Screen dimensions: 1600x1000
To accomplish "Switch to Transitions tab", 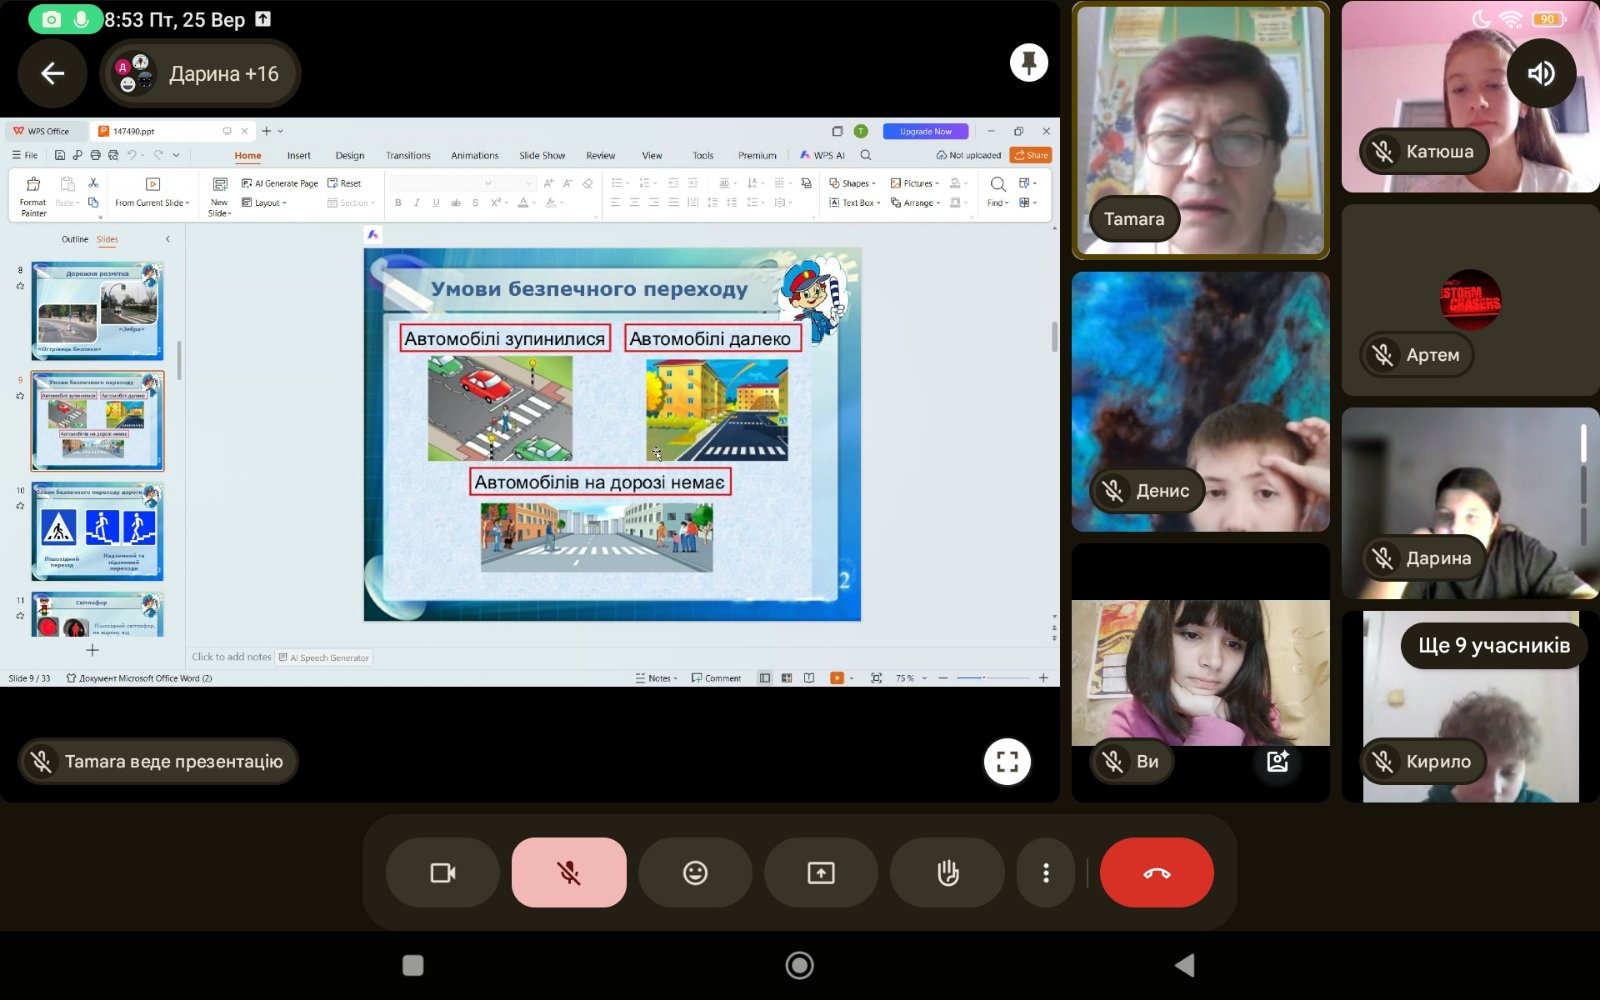I will coord(408,156).
